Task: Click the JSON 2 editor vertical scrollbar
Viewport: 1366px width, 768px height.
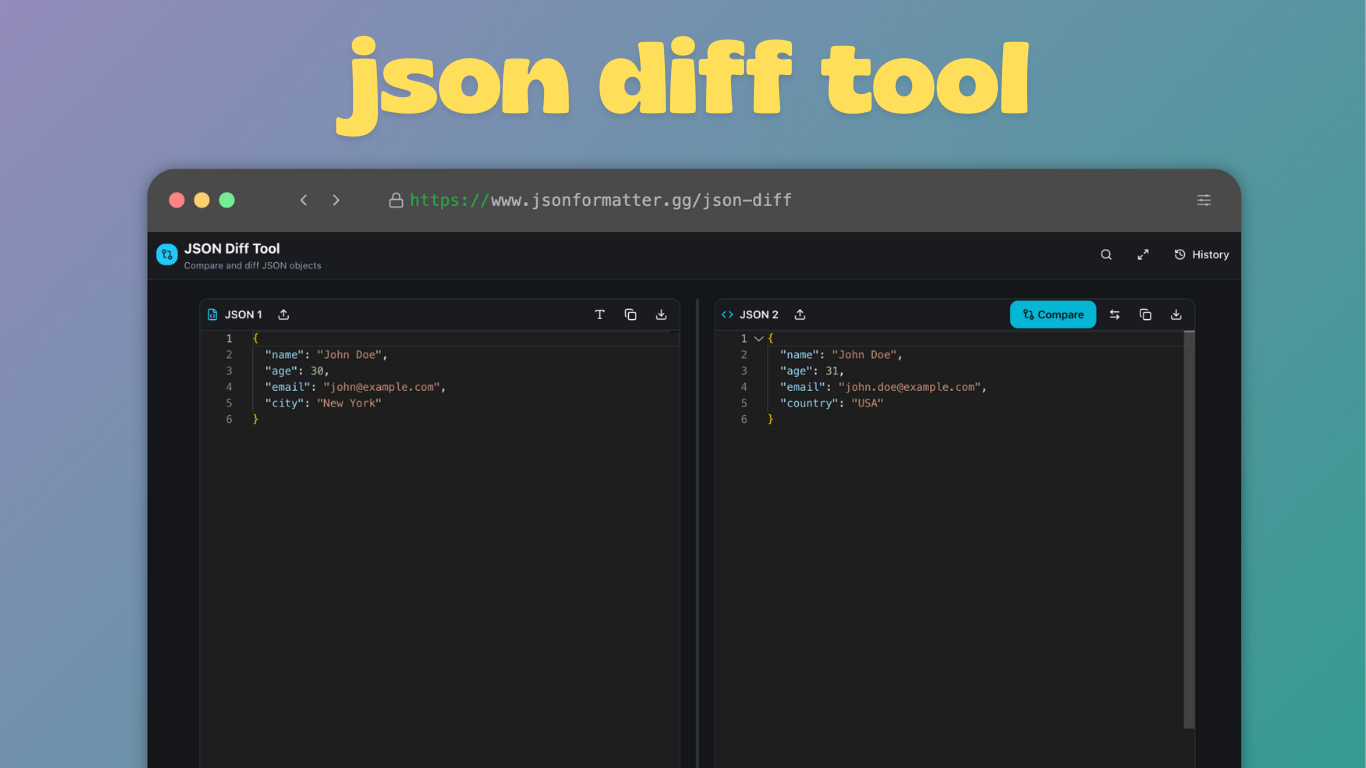Action: pos(1189,530)
